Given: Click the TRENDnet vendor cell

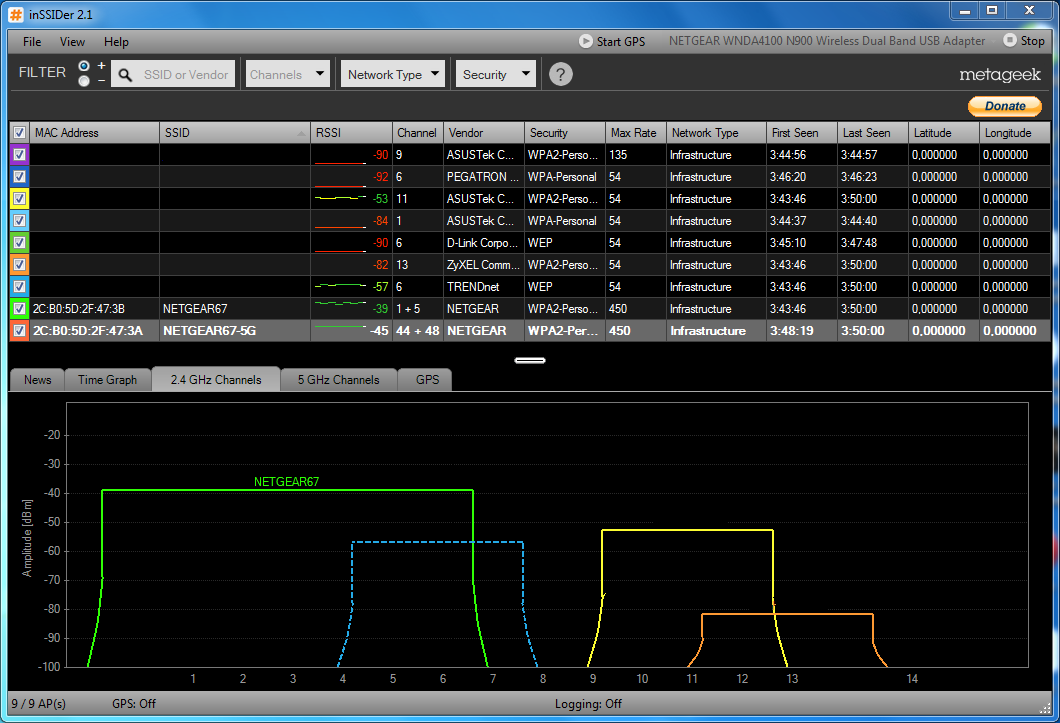Looking at the screenshot, I should point(483,287).
